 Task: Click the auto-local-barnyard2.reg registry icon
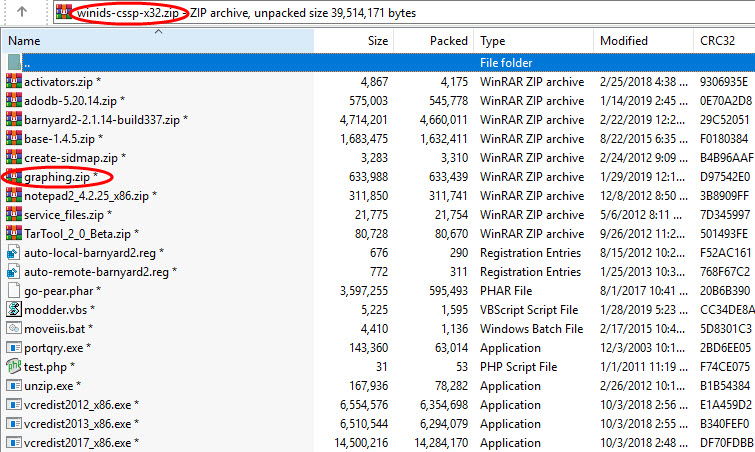click(x=13, y=252)
